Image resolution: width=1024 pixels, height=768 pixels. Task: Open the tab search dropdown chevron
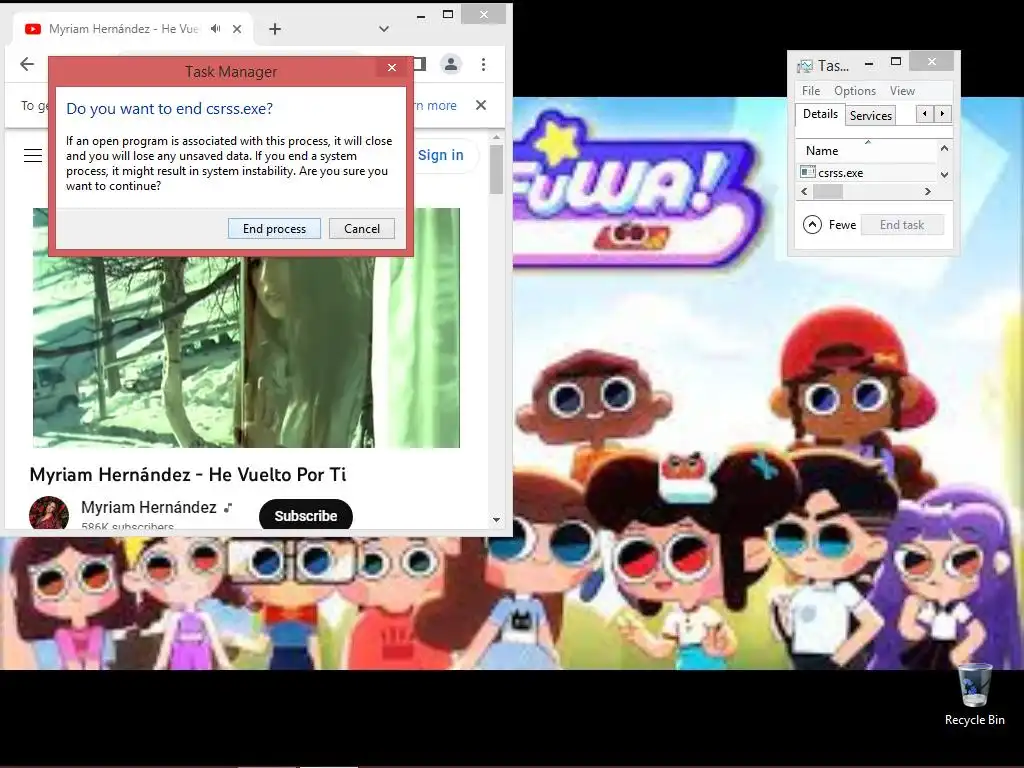384,29
